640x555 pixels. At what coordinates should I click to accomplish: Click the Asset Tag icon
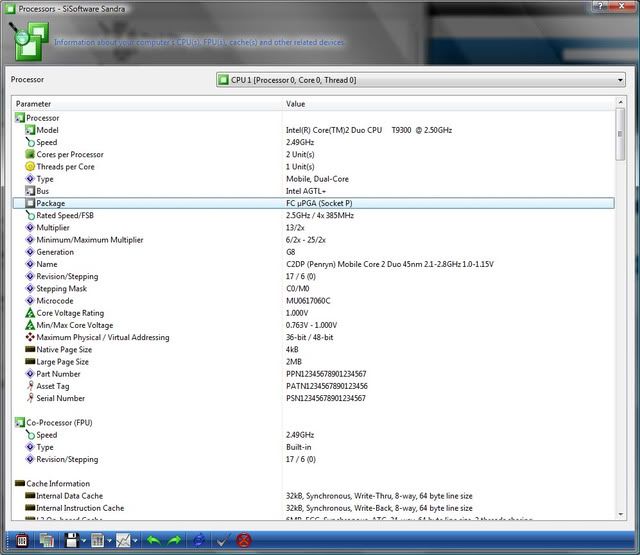(30, 386)
